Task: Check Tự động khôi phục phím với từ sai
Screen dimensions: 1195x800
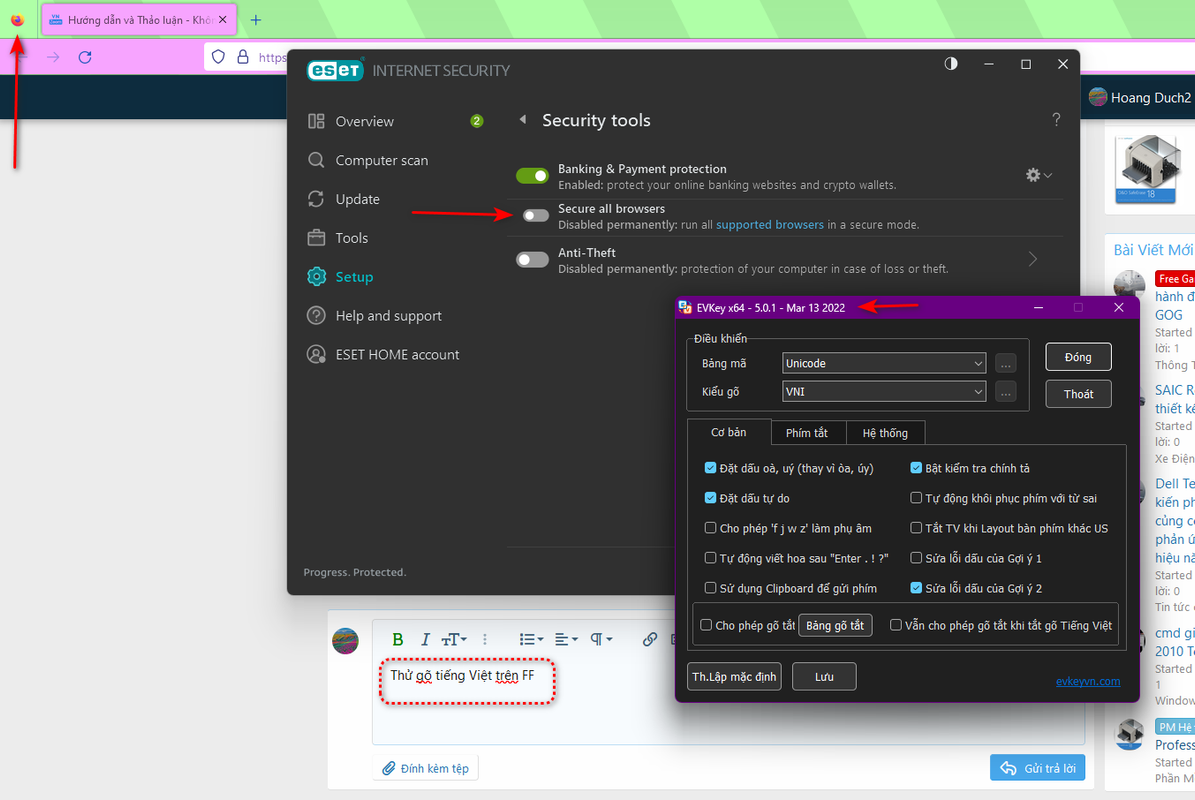Action: (916, 498)
